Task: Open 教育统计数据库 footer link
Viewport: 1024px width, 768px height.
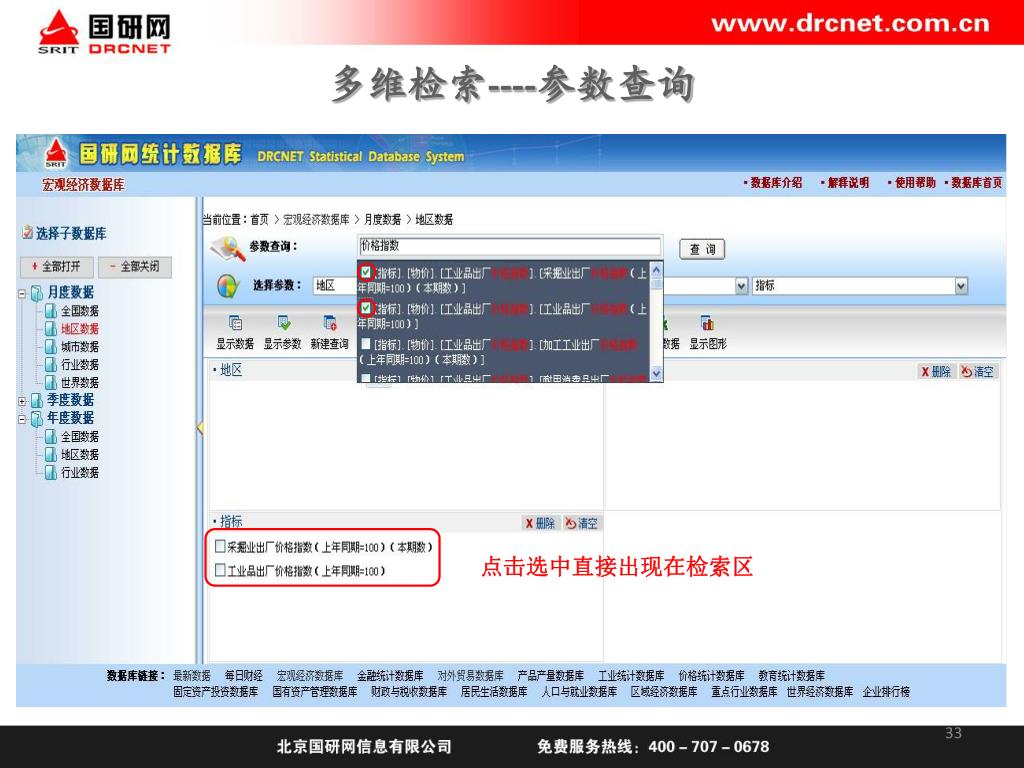Action: pyautogui.click(x=792, y=675)
